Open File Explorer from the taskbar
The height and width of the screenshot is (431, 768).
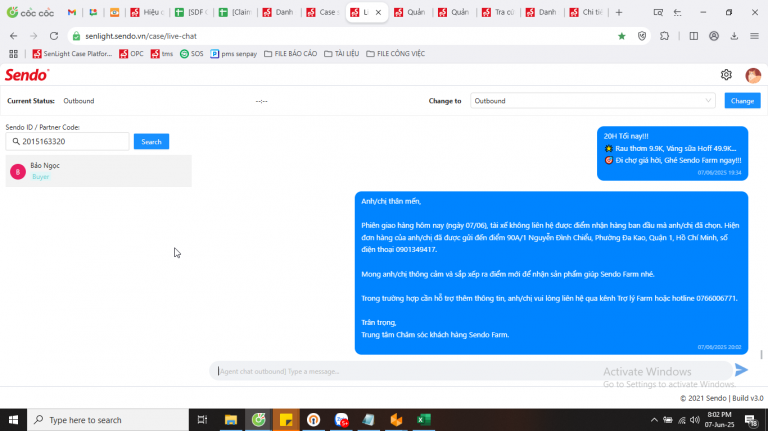[231, 420]
